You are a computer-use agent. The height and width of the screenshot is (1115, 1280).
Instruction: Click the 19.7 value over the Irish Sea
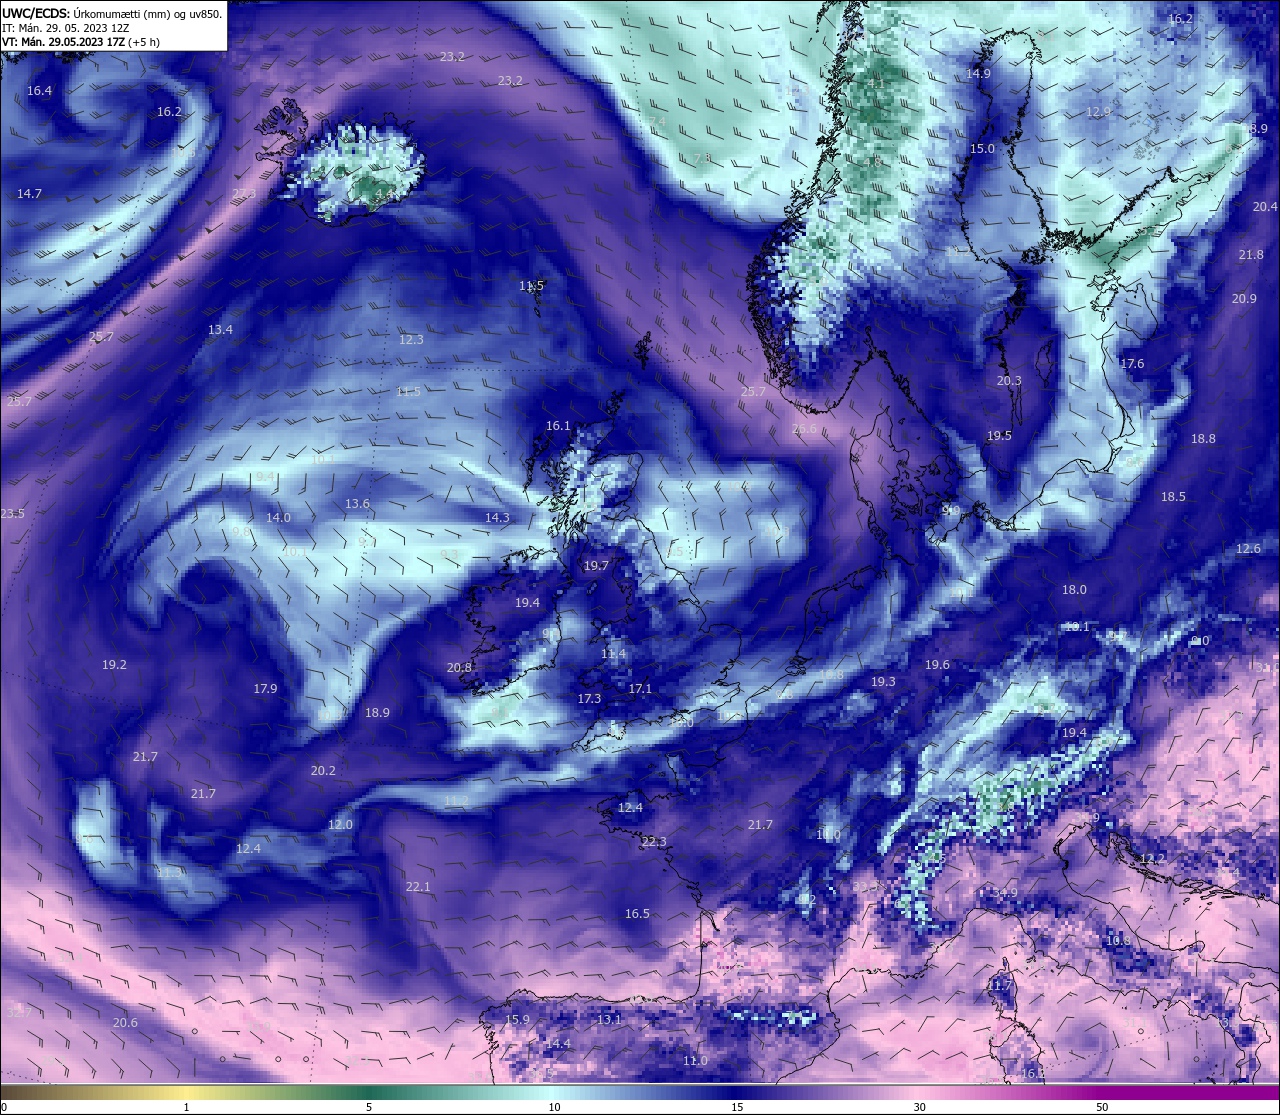596,566
